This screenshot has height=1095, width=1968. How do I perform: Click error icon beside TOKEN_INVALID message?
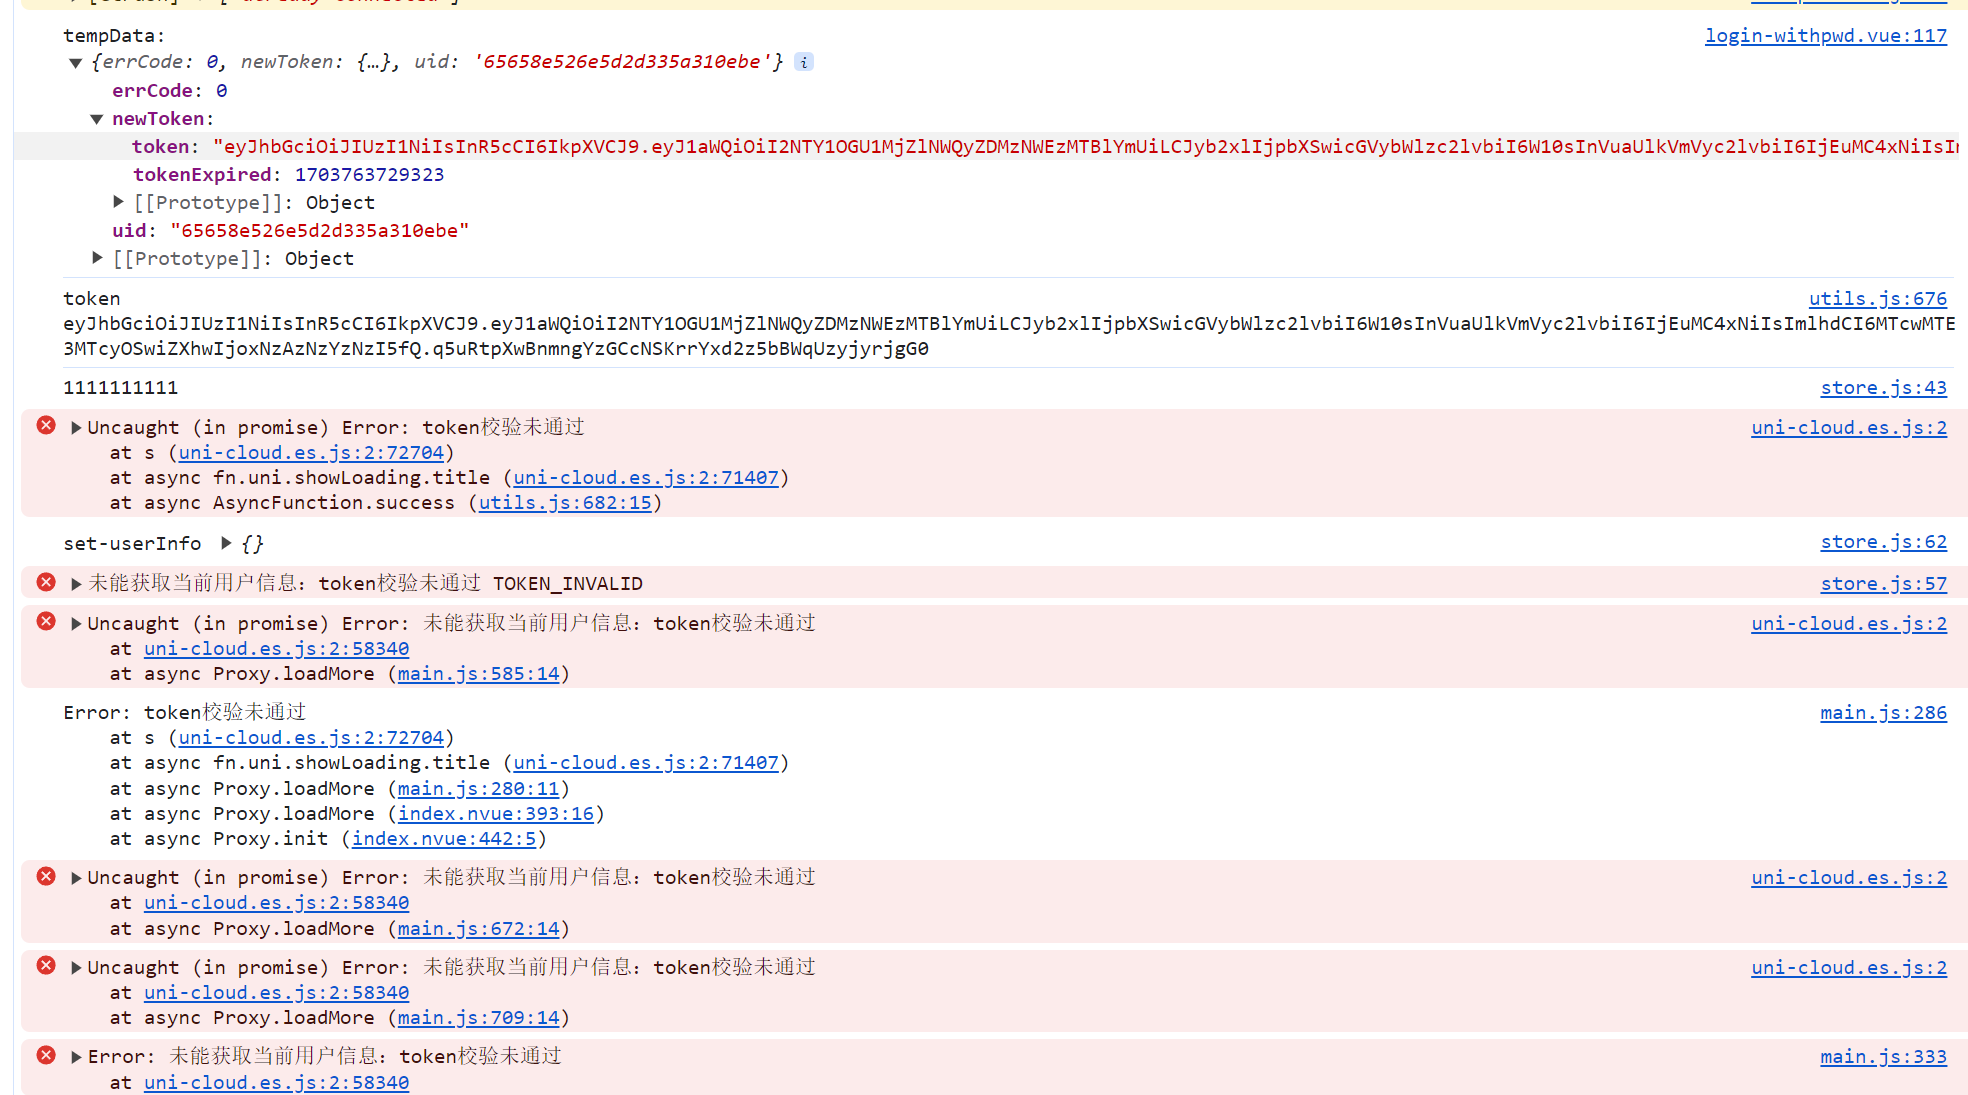point(46,582)
